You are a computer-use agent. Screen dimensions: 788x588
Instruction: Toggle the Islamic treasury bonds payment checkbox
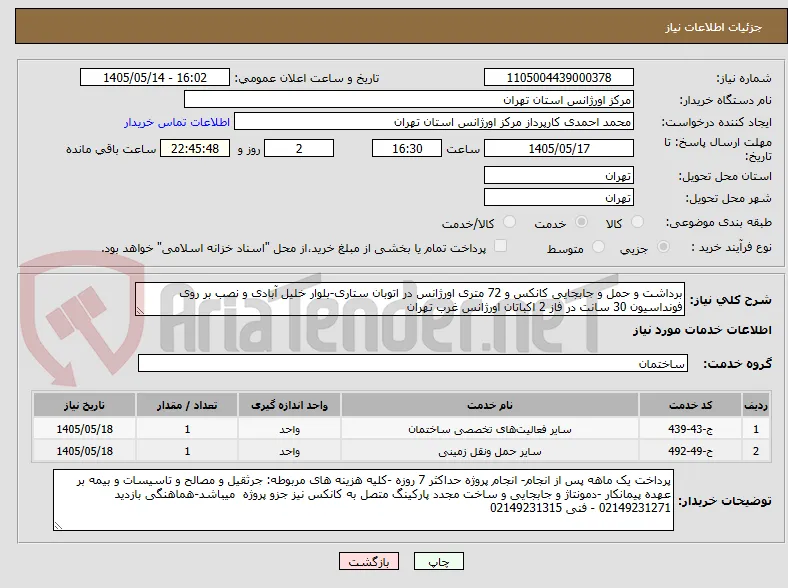501,246
